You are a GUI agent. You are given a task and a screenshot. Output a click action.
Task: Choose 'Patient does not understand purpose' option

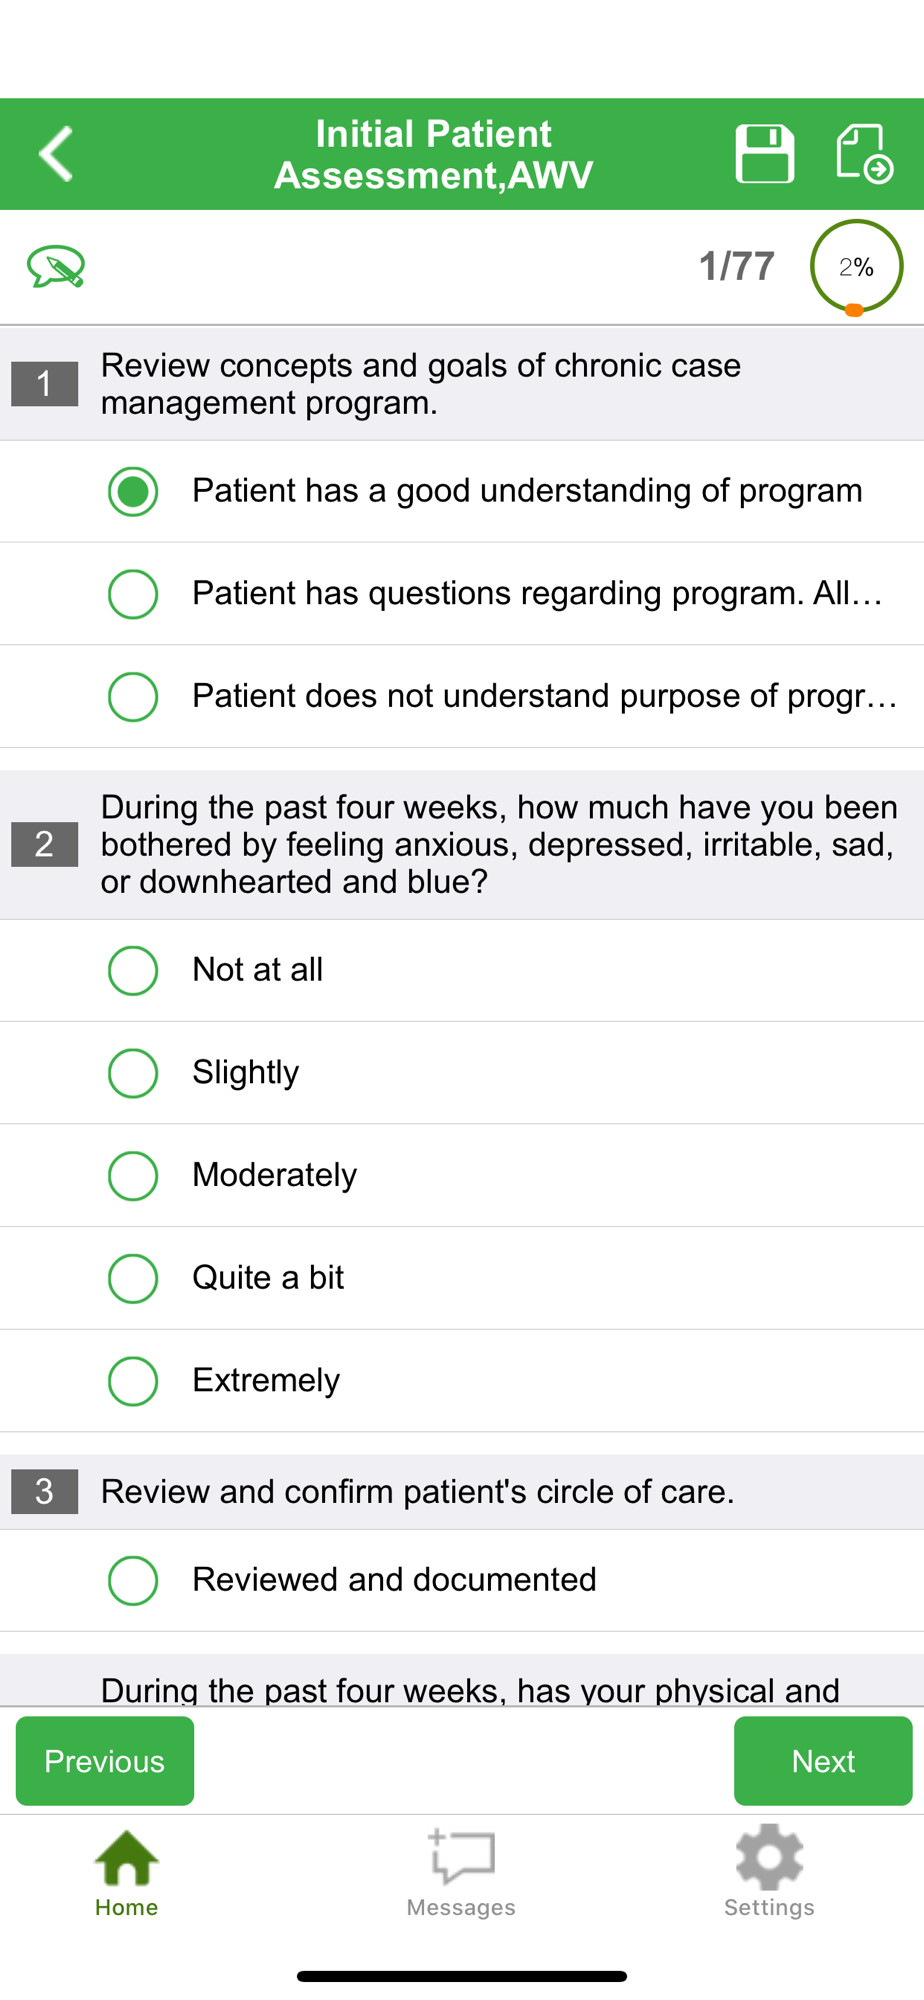[462, 696]
